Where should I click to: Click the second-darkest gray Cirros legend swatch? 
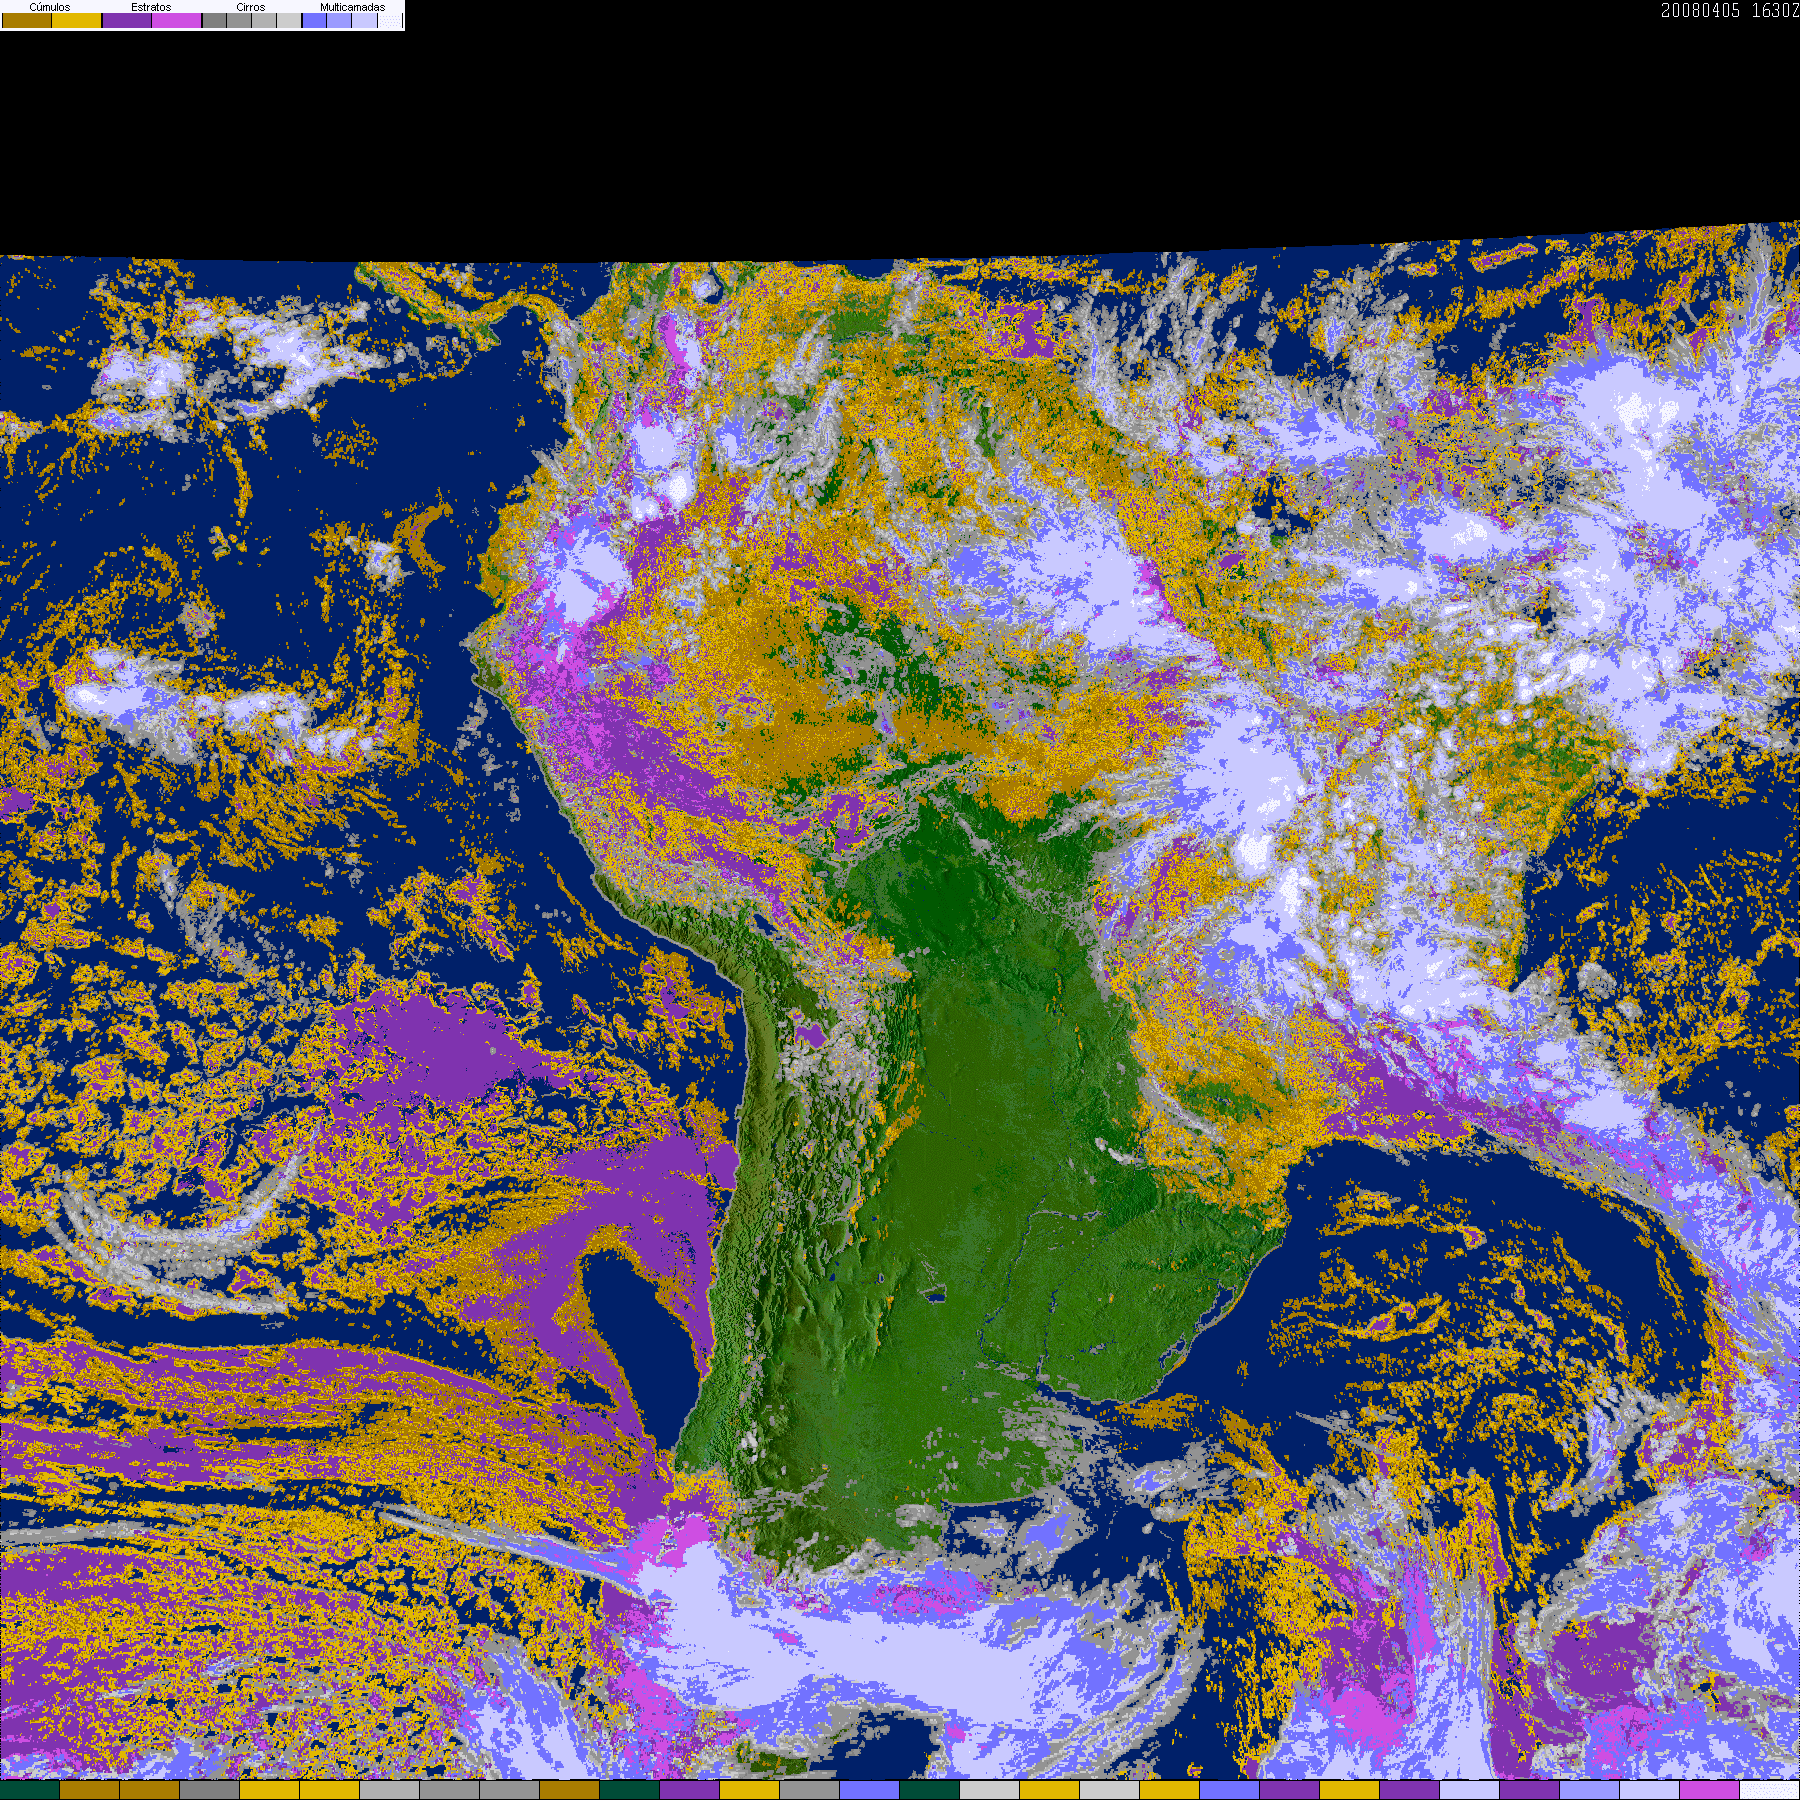click(239, 20)
